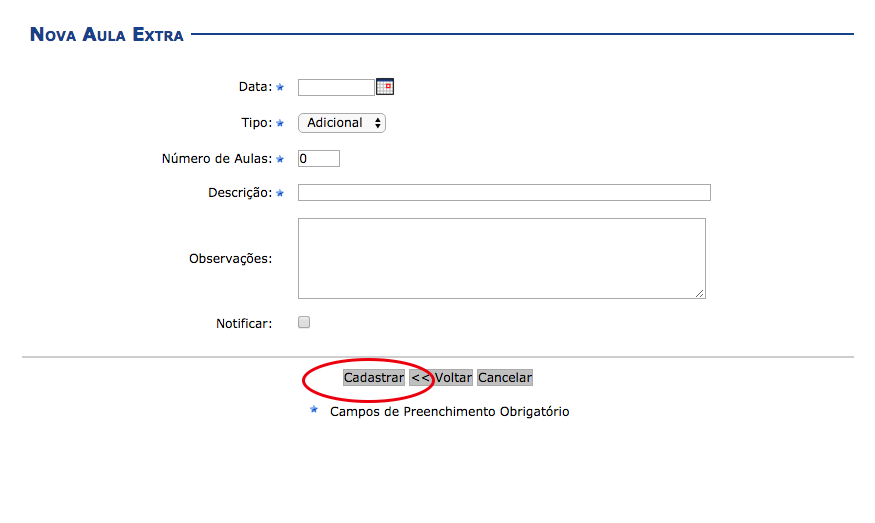Click the Campos de Preenchimento Obrigatório text
The width and height of the screenshot is (875, 523).
coord(449,411)
